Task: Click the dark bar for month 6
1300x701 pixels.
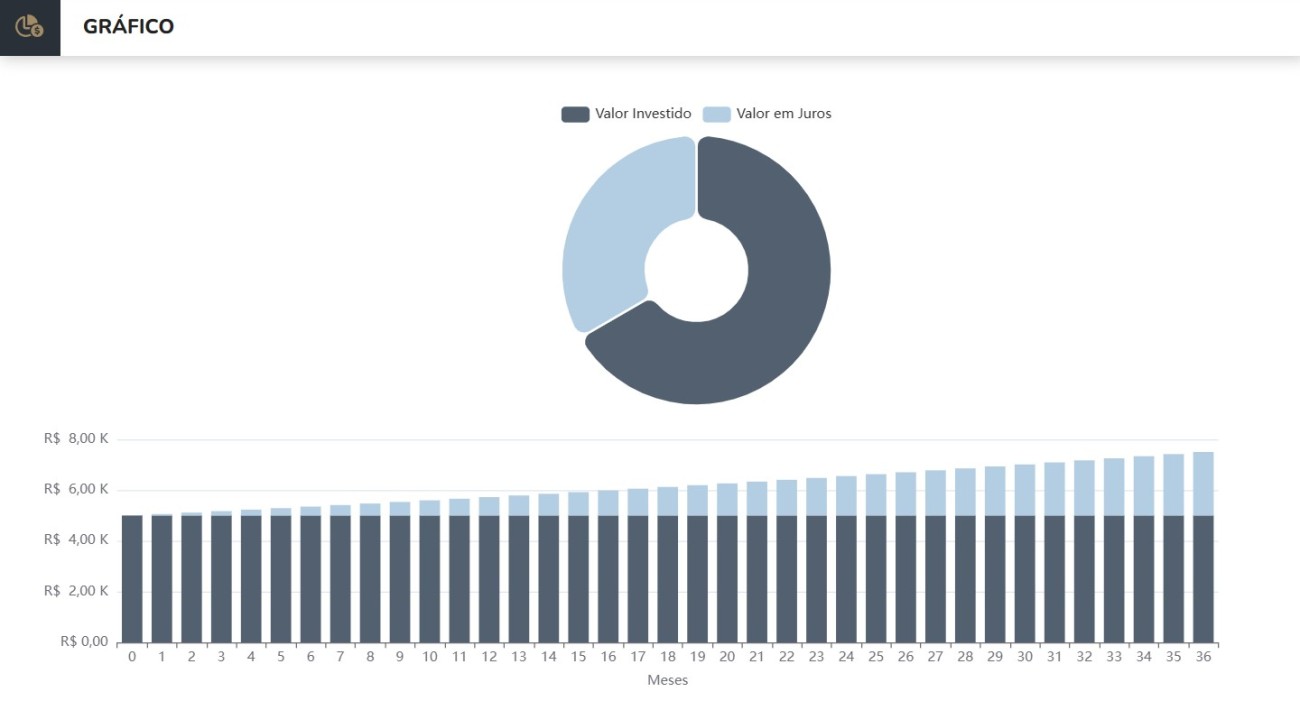Action: [310, 578]
